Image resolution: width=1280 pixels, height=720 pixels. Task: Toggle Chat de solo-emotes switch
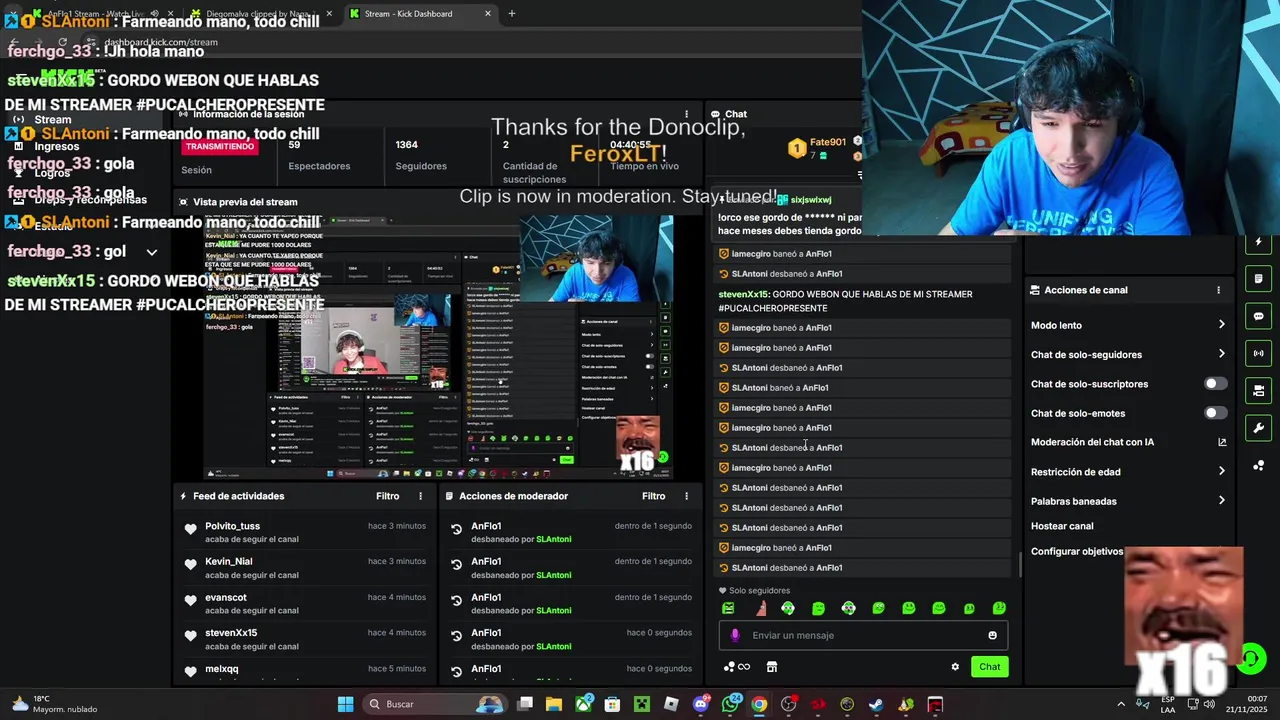coord(1215,413)
